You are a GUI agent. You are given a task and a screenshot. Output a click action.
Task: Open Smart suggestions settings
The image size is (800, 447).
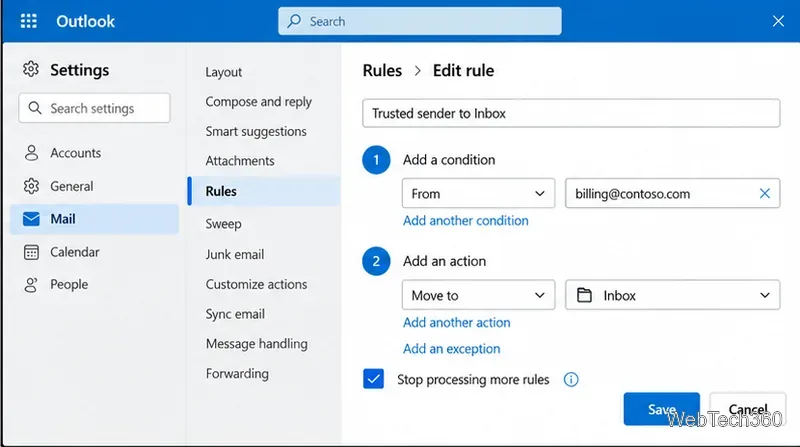[256, 131]
